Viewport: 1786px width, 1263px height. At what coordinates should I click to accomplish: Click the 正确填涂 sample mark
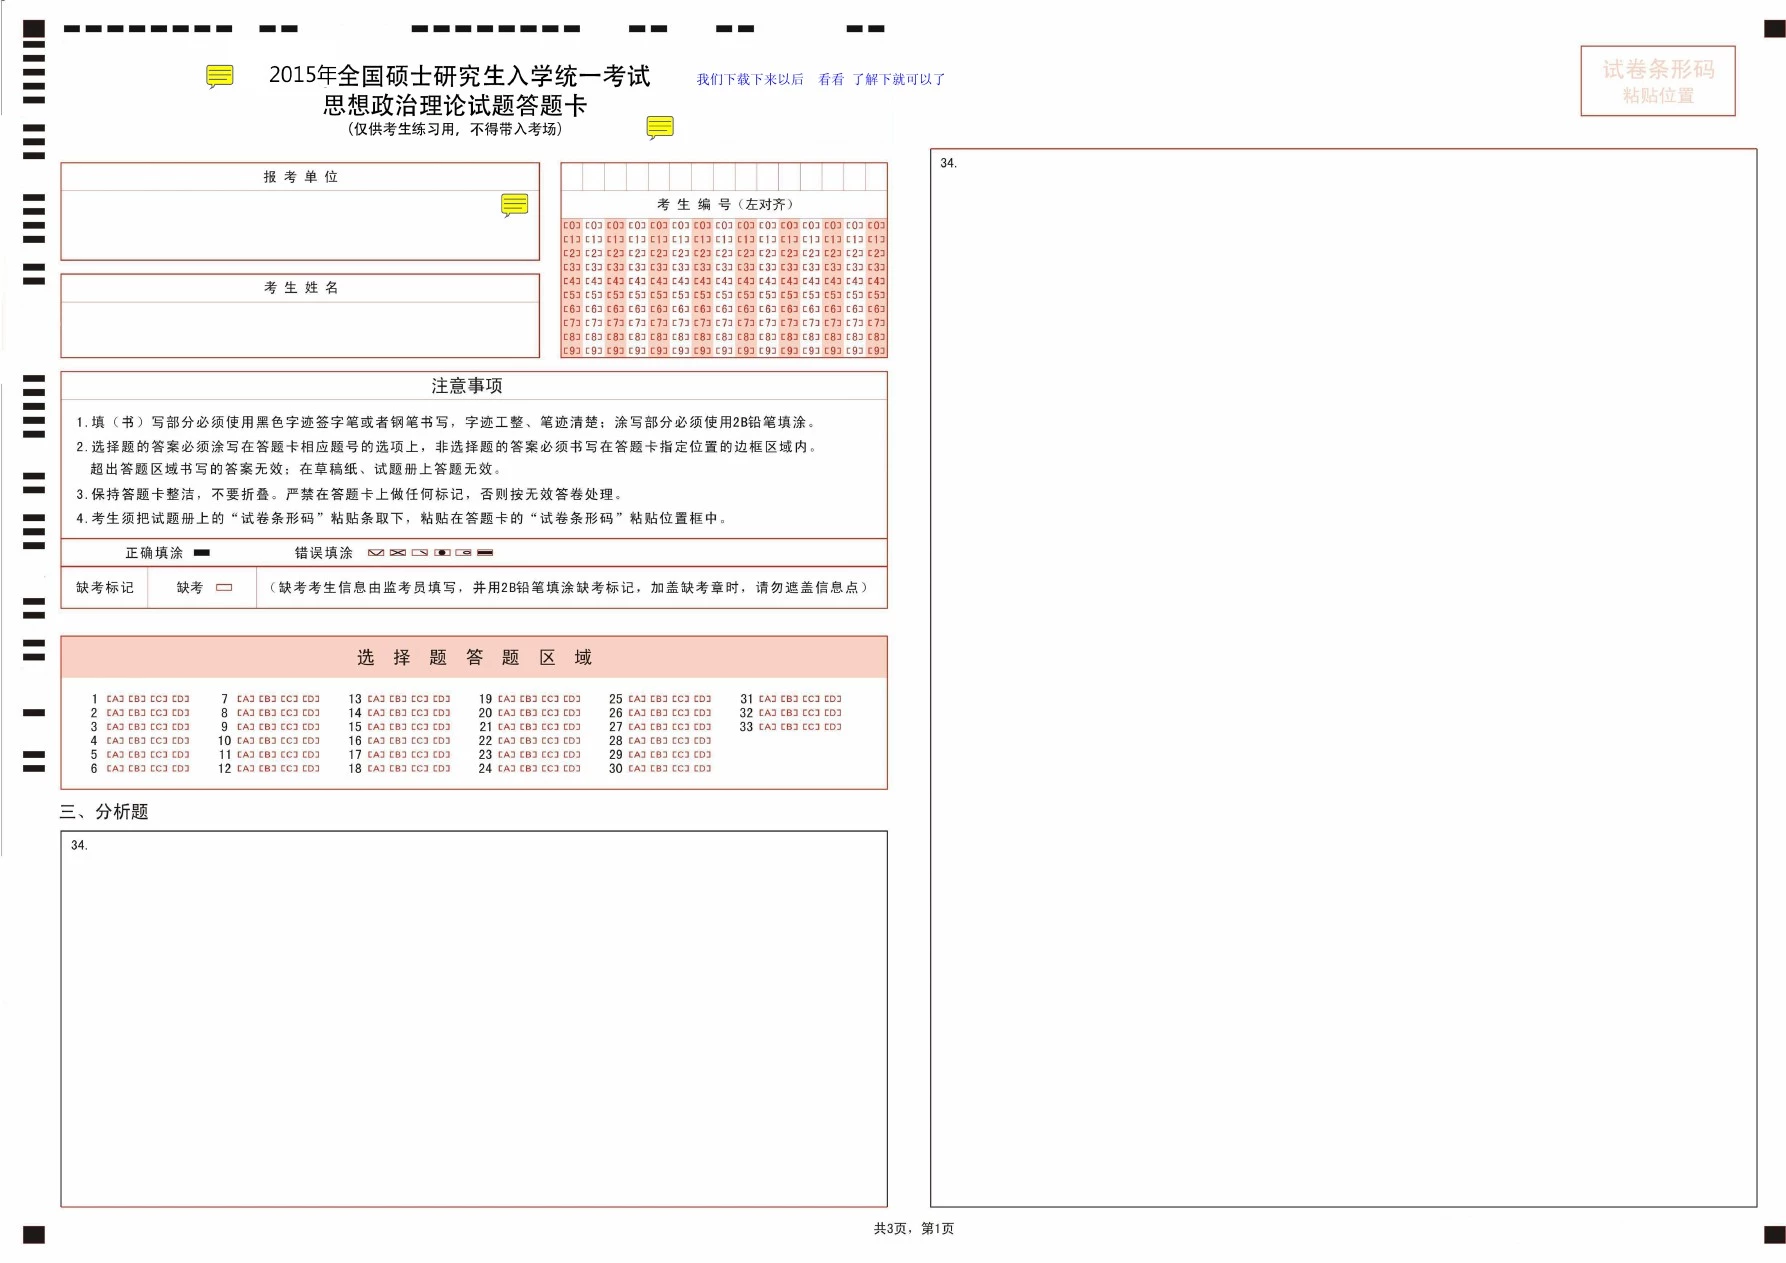pos(202,552)
